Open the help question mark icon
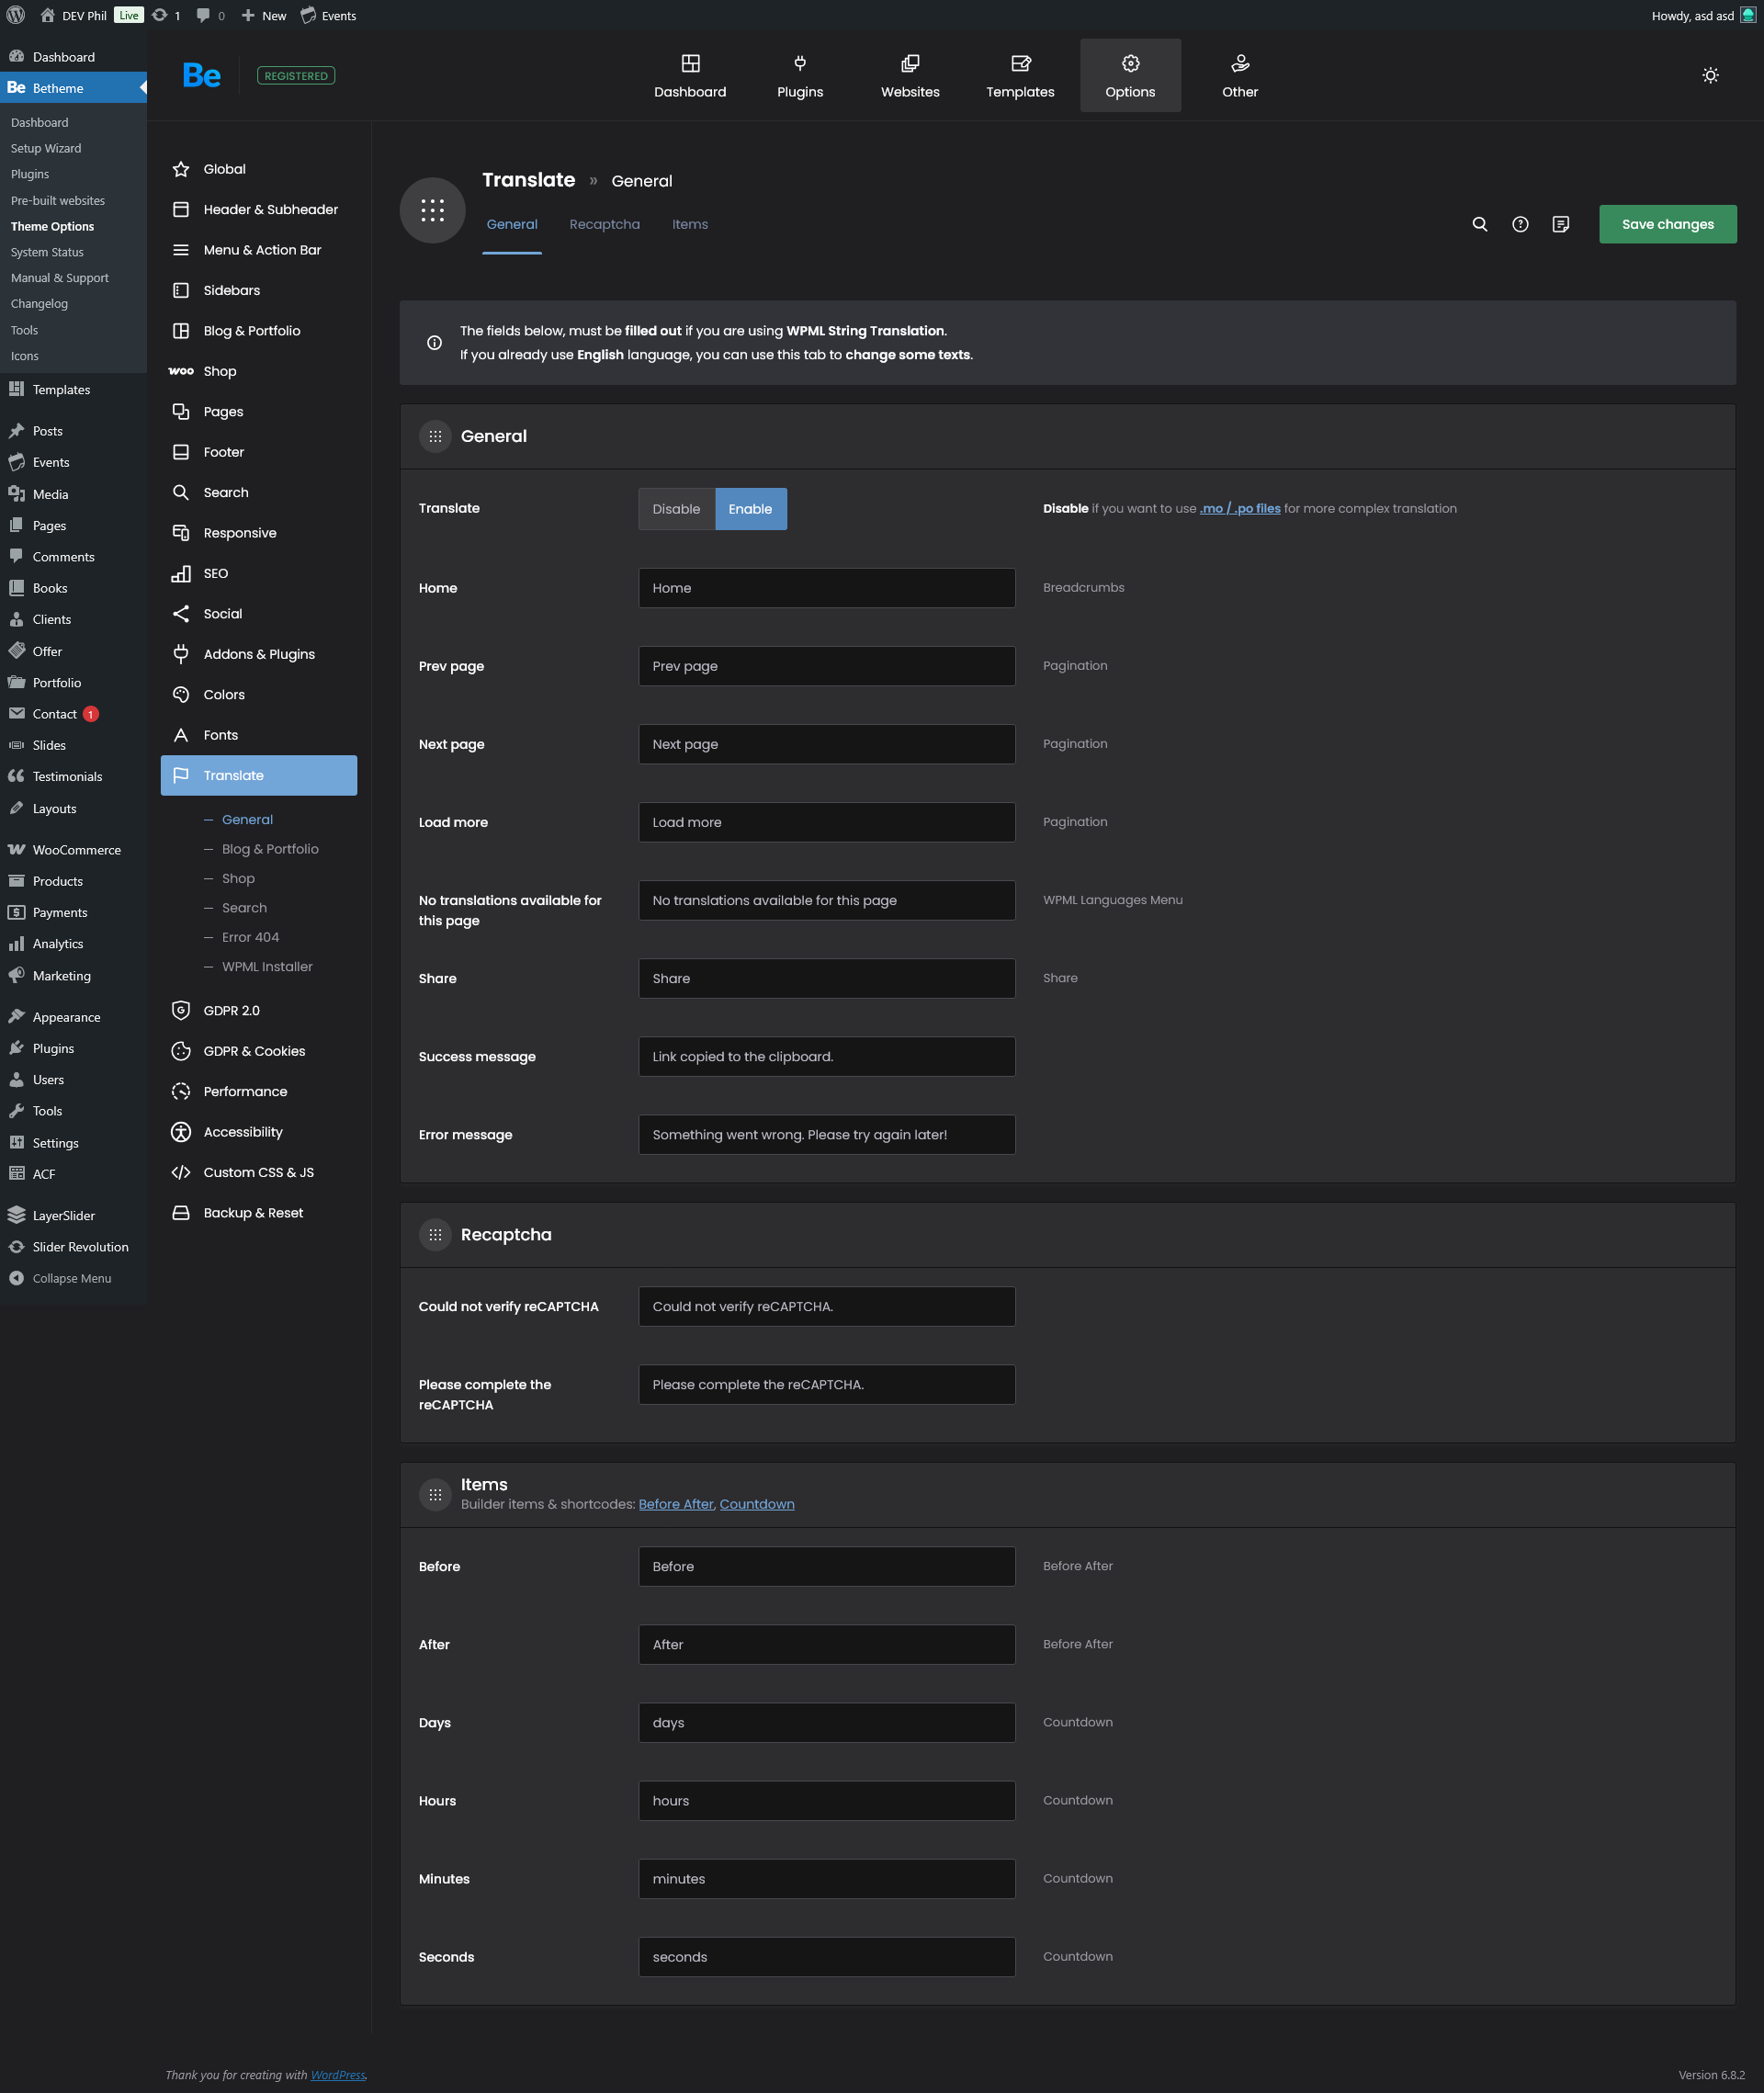1764x2093 pixels. point(1519,224)
